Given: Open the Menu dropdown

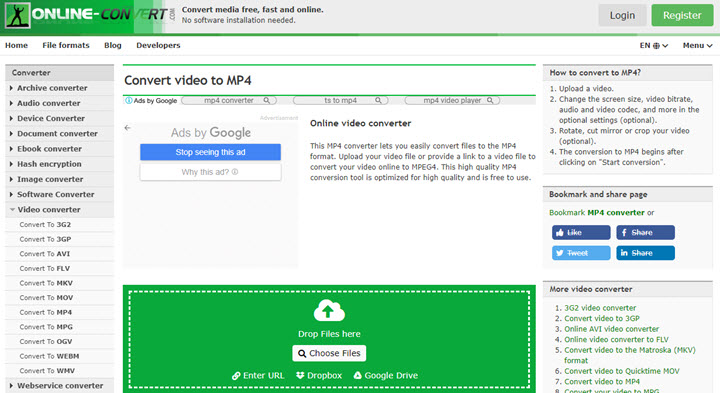Looking at the screenshot, I should pos(698,45).
